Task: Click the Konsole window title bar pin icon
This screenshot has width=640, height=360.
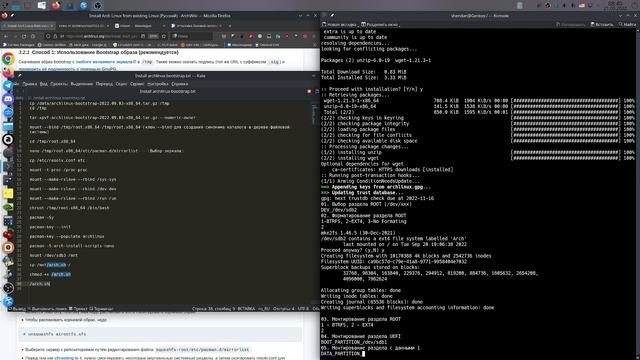Action: [332, 16]
